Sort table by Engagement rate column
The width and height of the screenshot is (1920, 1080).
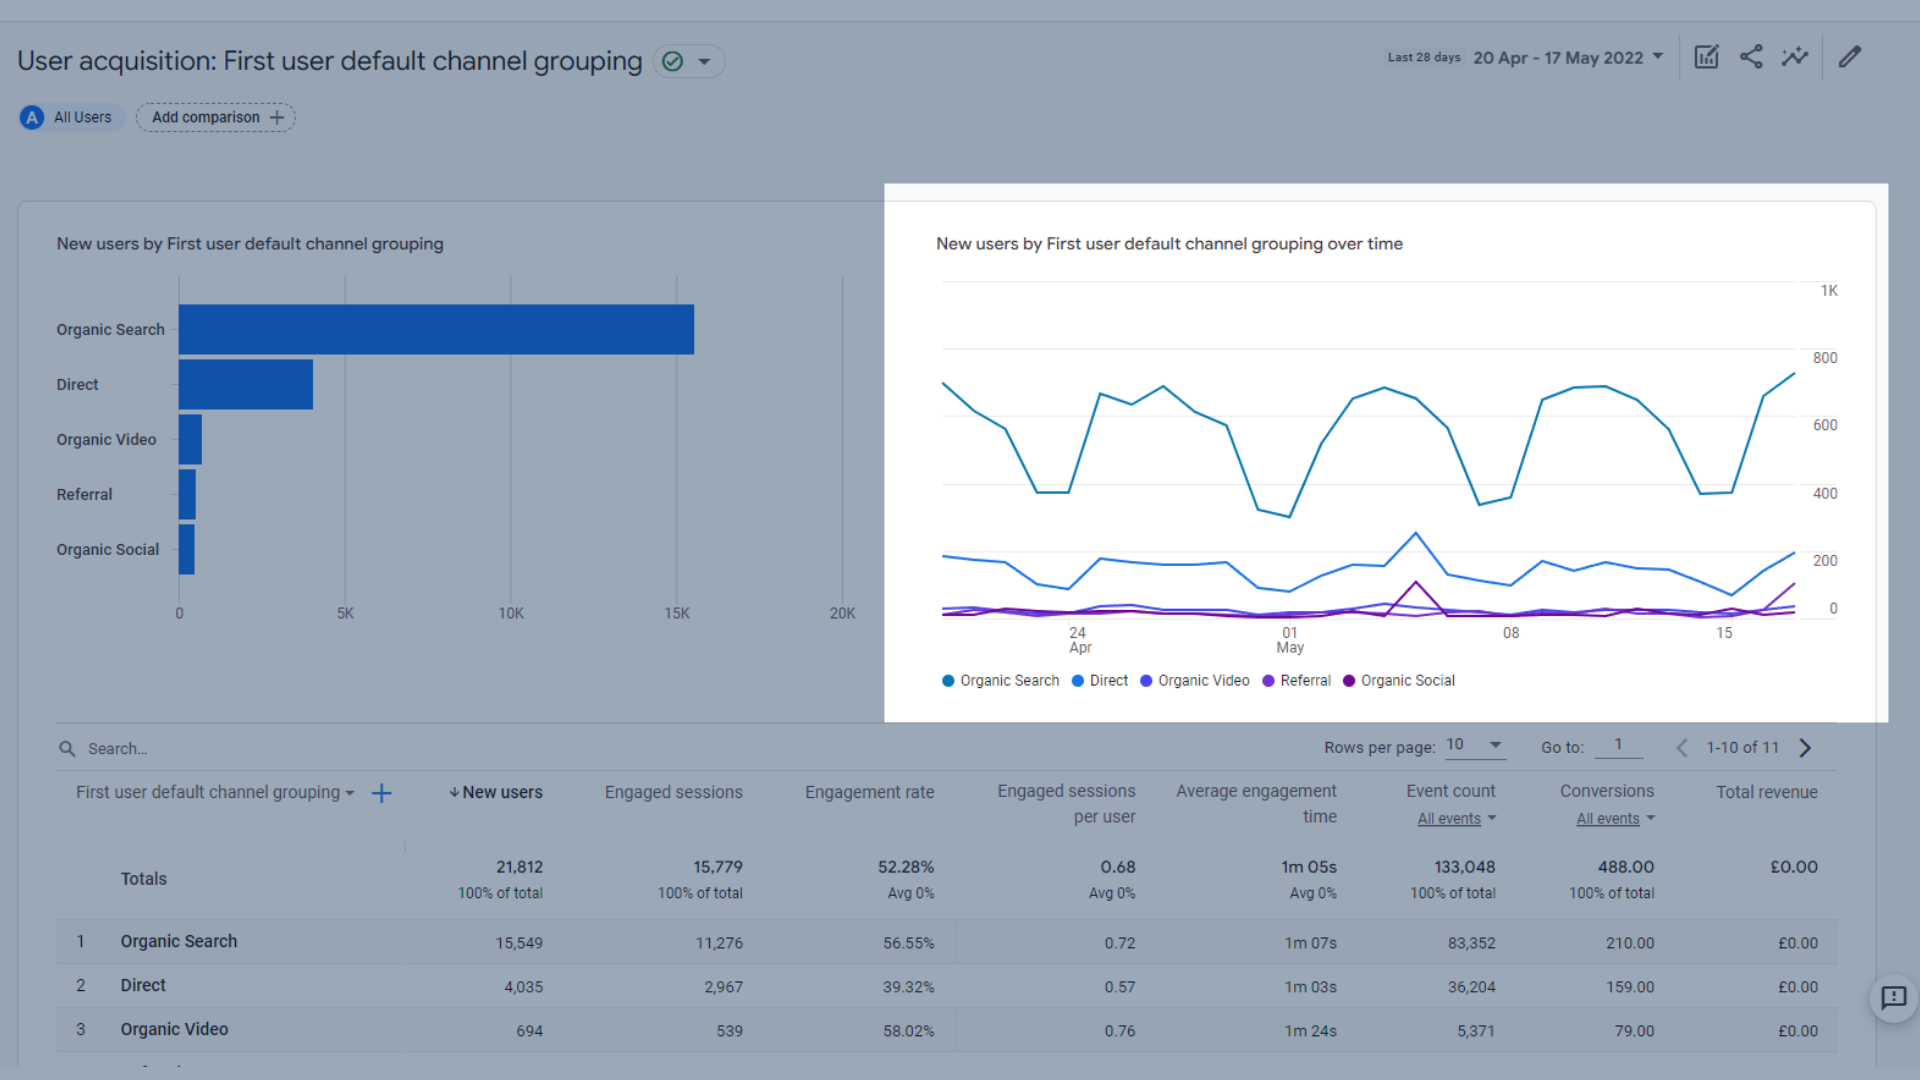(x=869, y=792)
